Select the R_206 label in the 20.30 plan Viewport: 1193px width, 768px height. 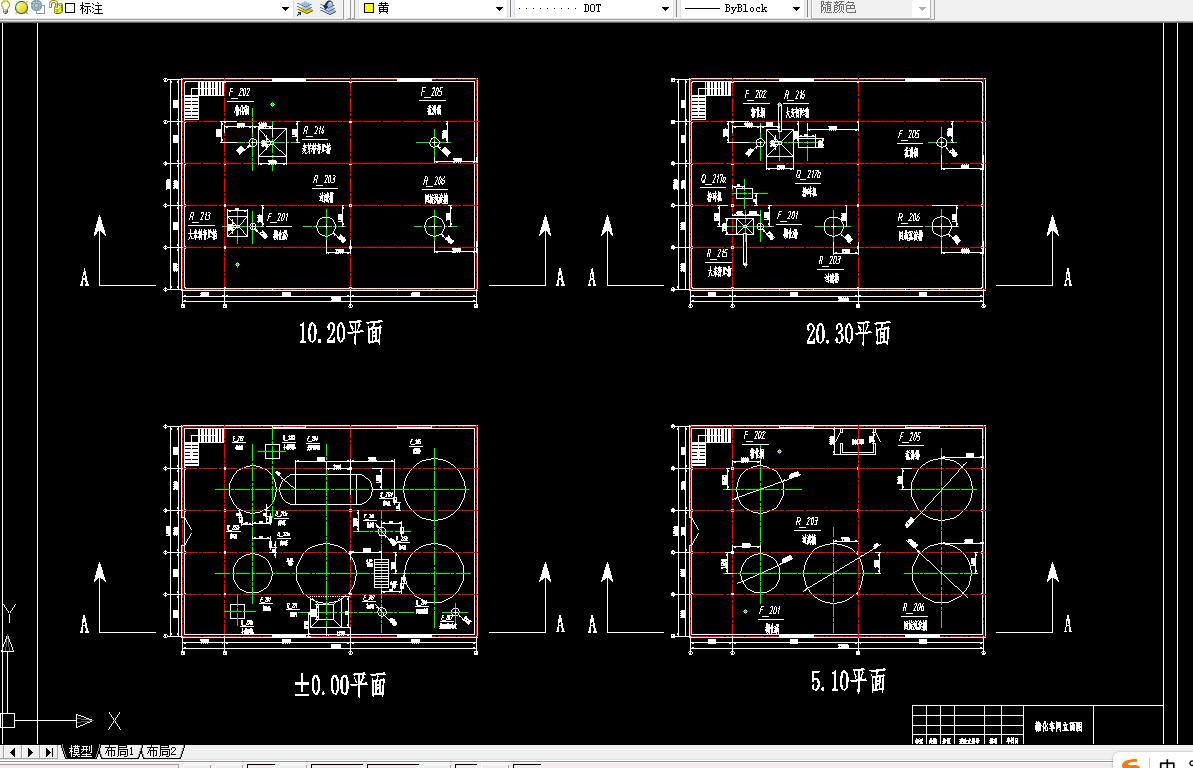click(x=909, y=218)
